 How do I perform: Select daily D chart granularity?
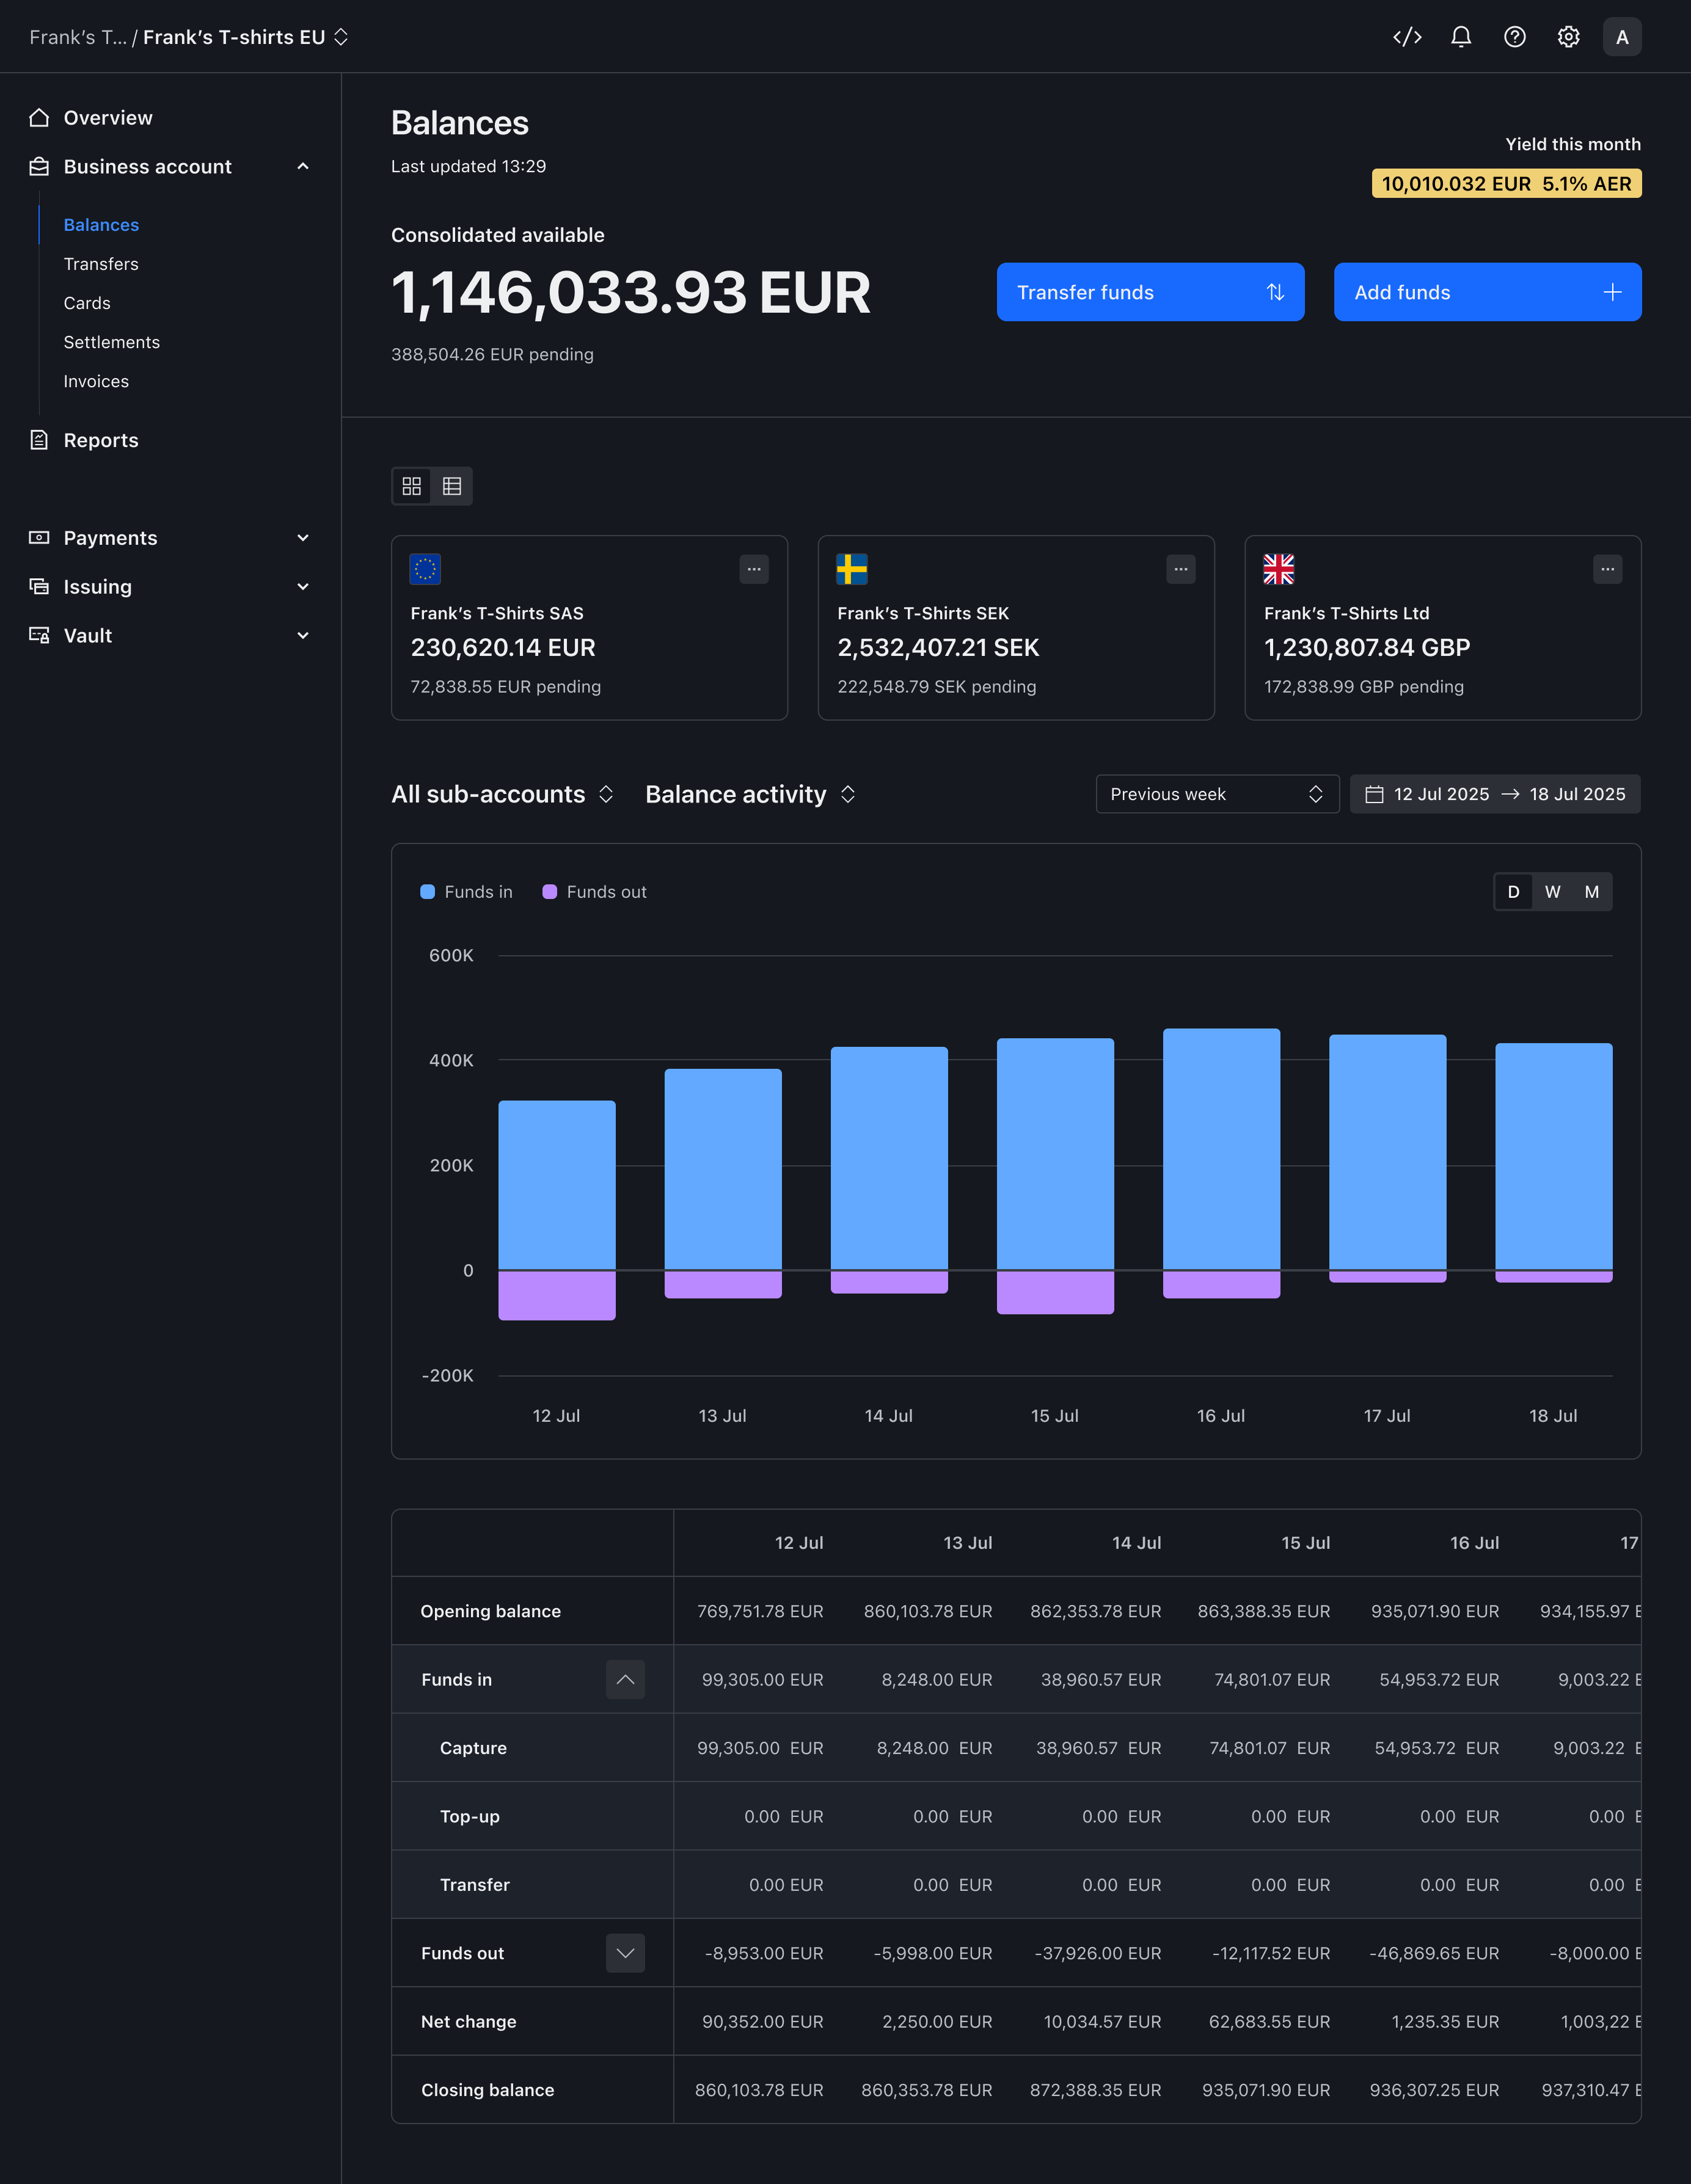click(1514, 892)
